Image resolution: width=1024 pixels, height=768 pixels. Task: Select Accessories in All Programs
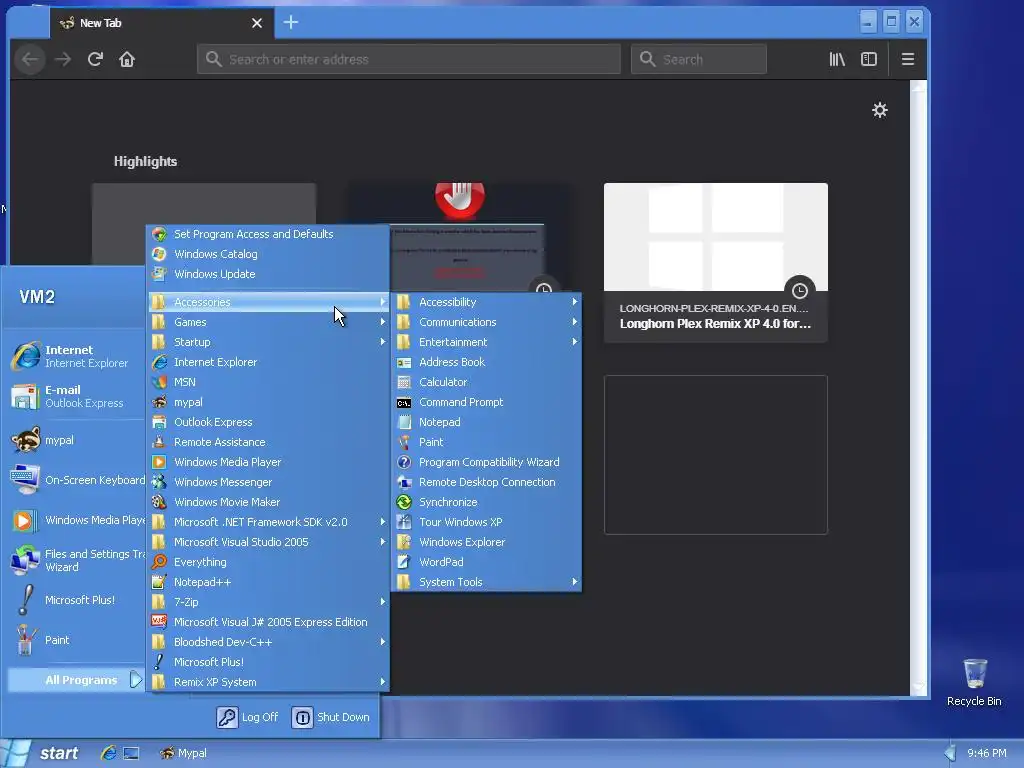pyautogui.click(x=268, y=302)
